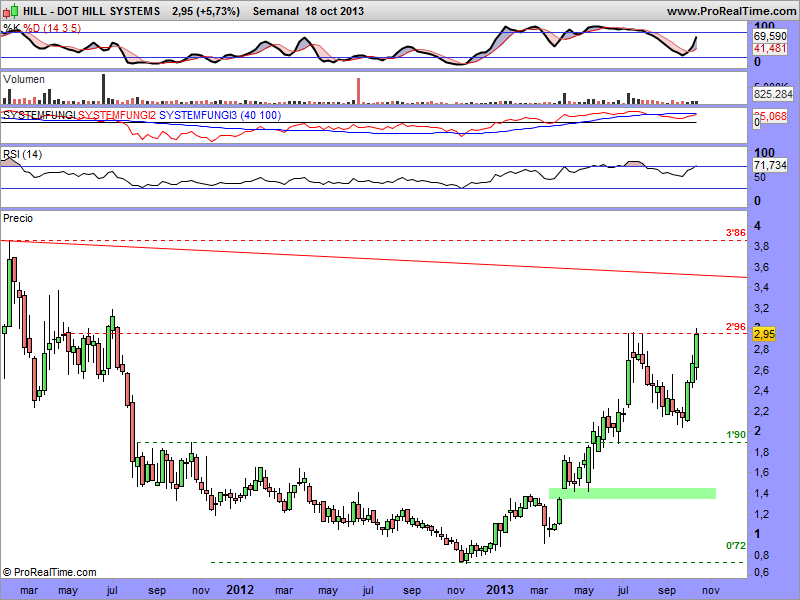Select the yellow 2,95 current price tag
The width and height of the screenshot is (800, 600).
[x=764, y=334]
